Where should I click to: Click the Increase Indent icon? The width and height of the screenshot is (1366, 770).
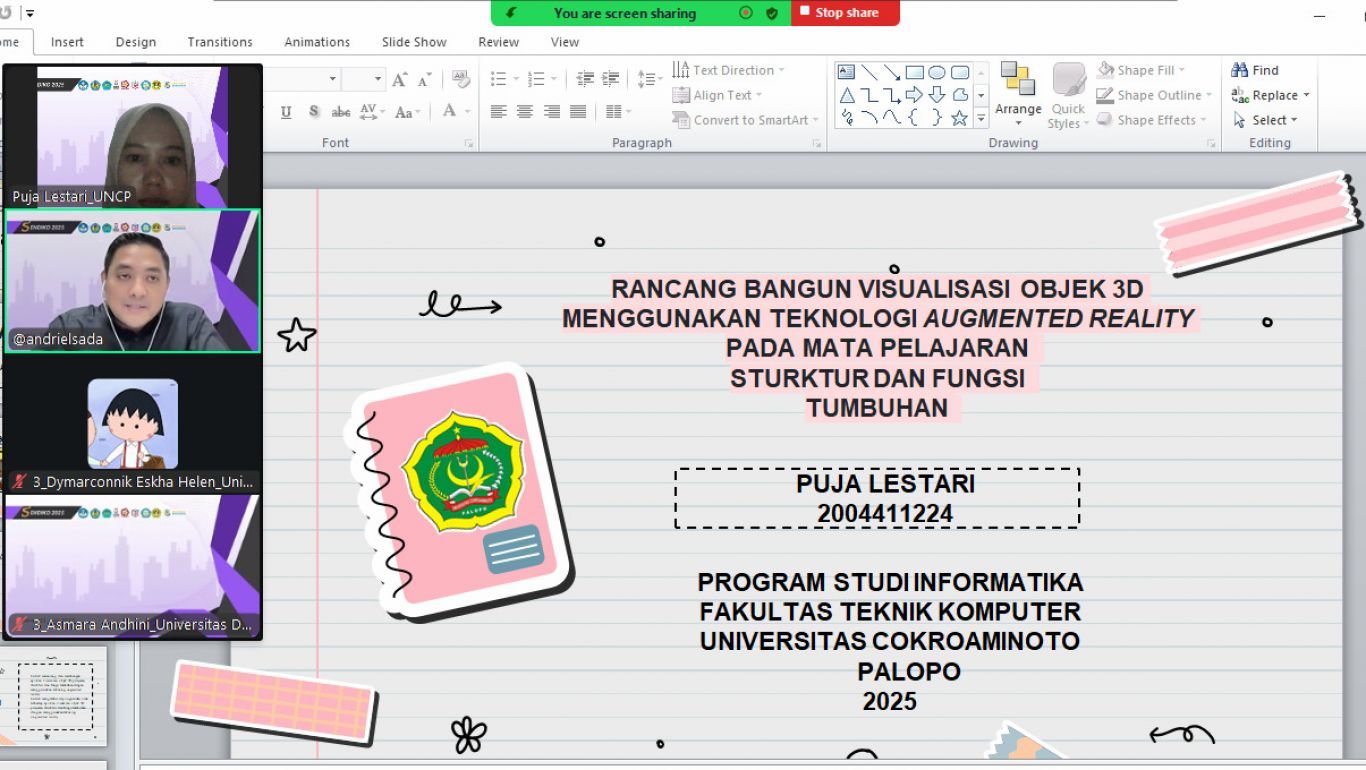tap(611, 79)
